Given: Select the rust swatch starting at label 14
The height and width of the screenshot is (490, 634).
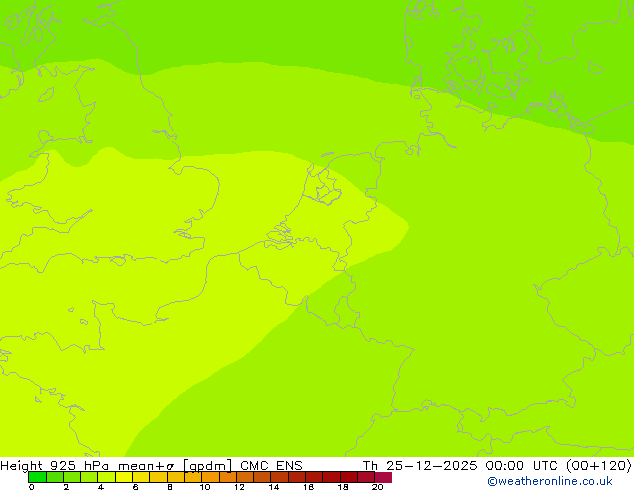Looking at the screenshot, I should [x=280, y=477].
